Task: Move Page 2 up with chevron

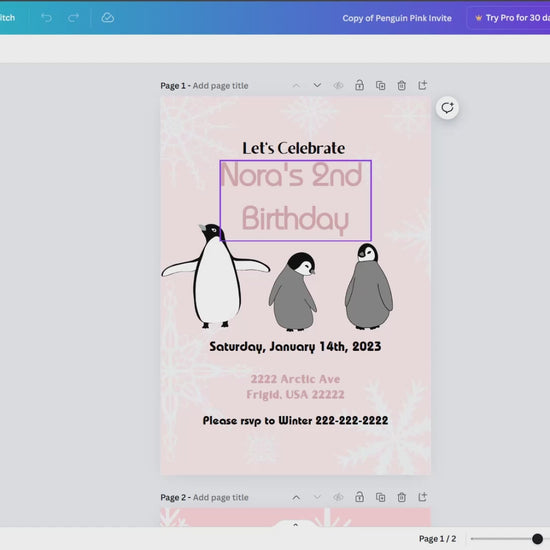Action: tap(296, 497)
